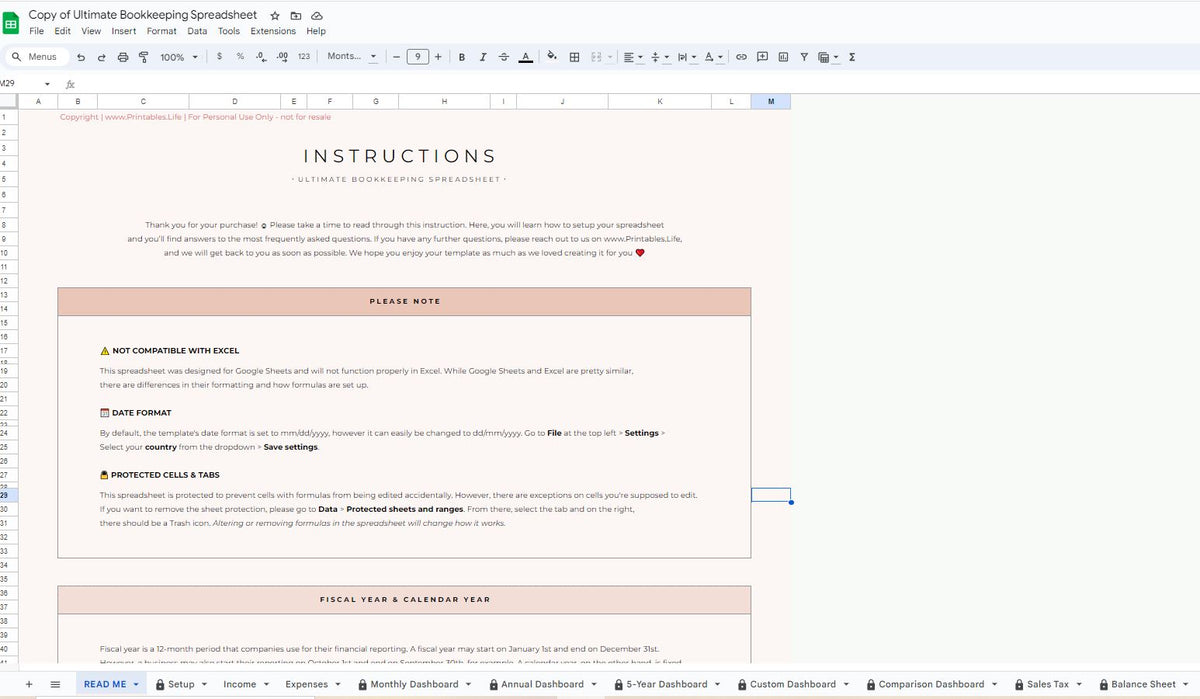Open the text color picker
This screenshot has width=1200, height=699.
click(526, 57)
